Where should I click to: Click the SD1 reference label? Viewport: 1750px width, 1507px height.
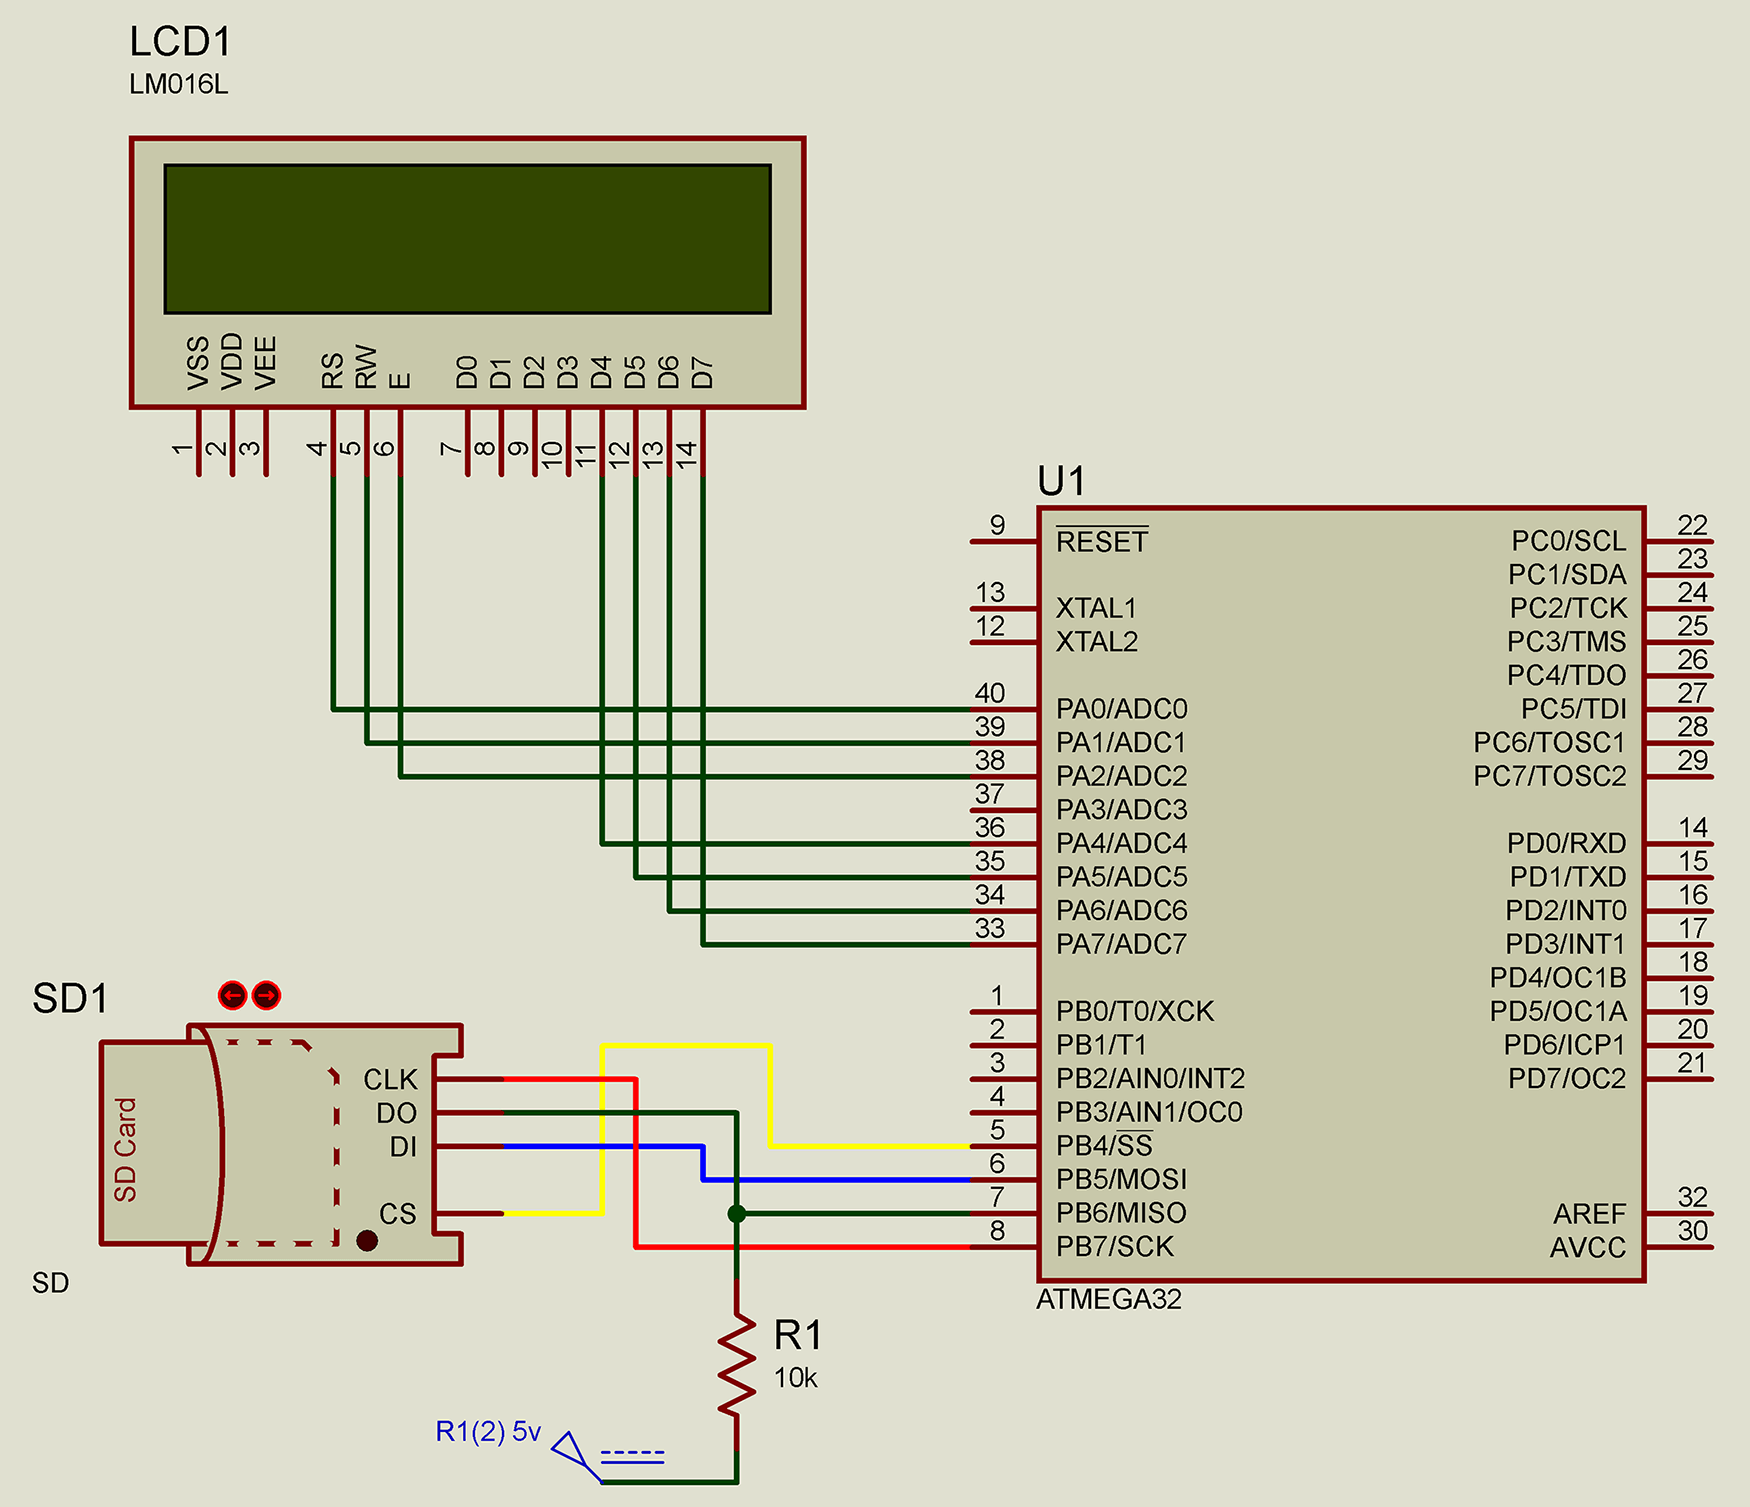tap(70, 998)
